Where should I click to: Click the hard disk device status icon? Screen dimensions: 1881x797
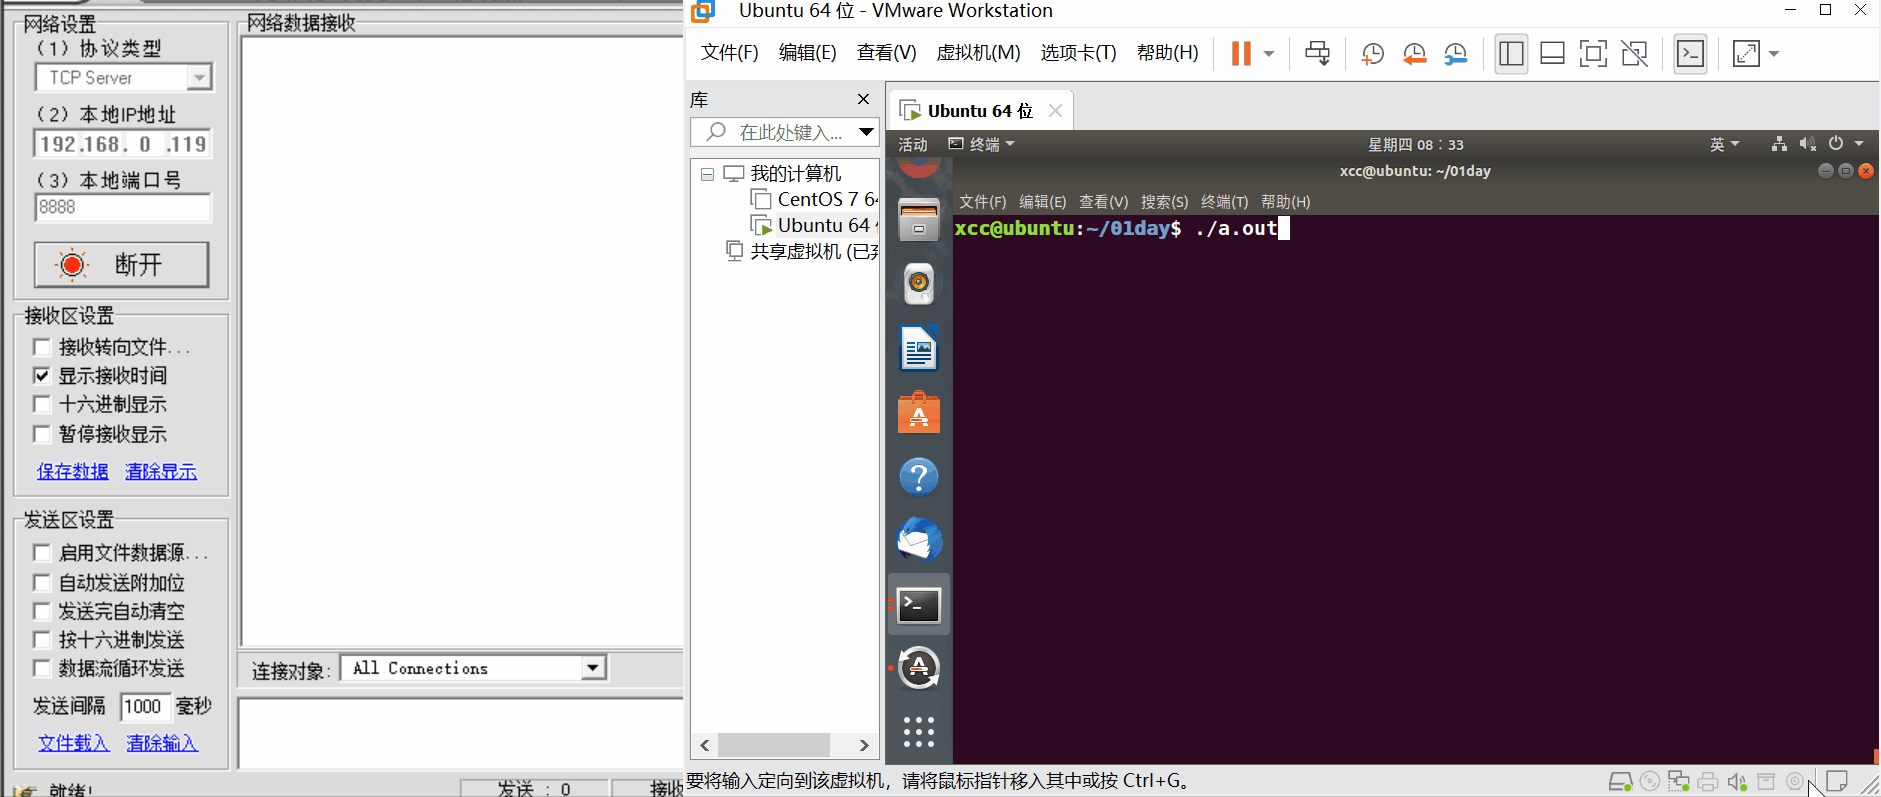(1620, 782)
